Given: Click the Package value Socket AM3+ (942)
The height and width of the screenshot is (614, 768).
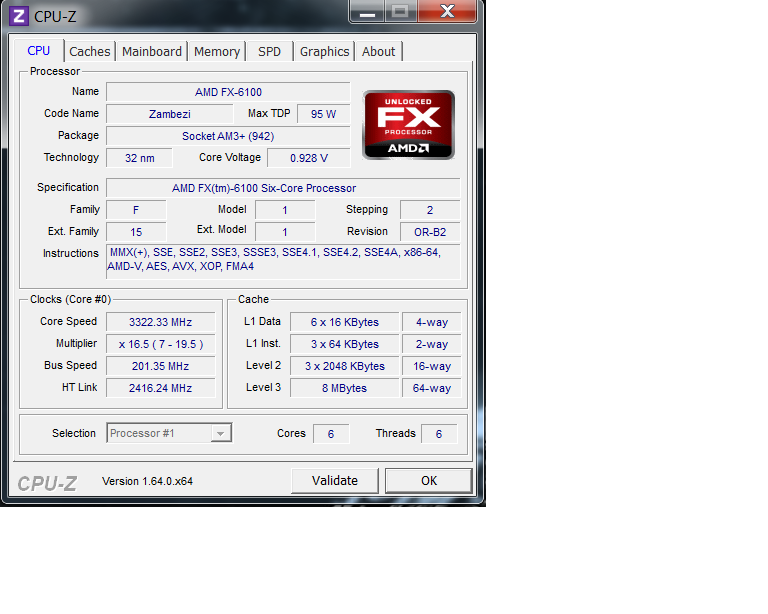Looking at the screenshot, I should pos(228,136).
